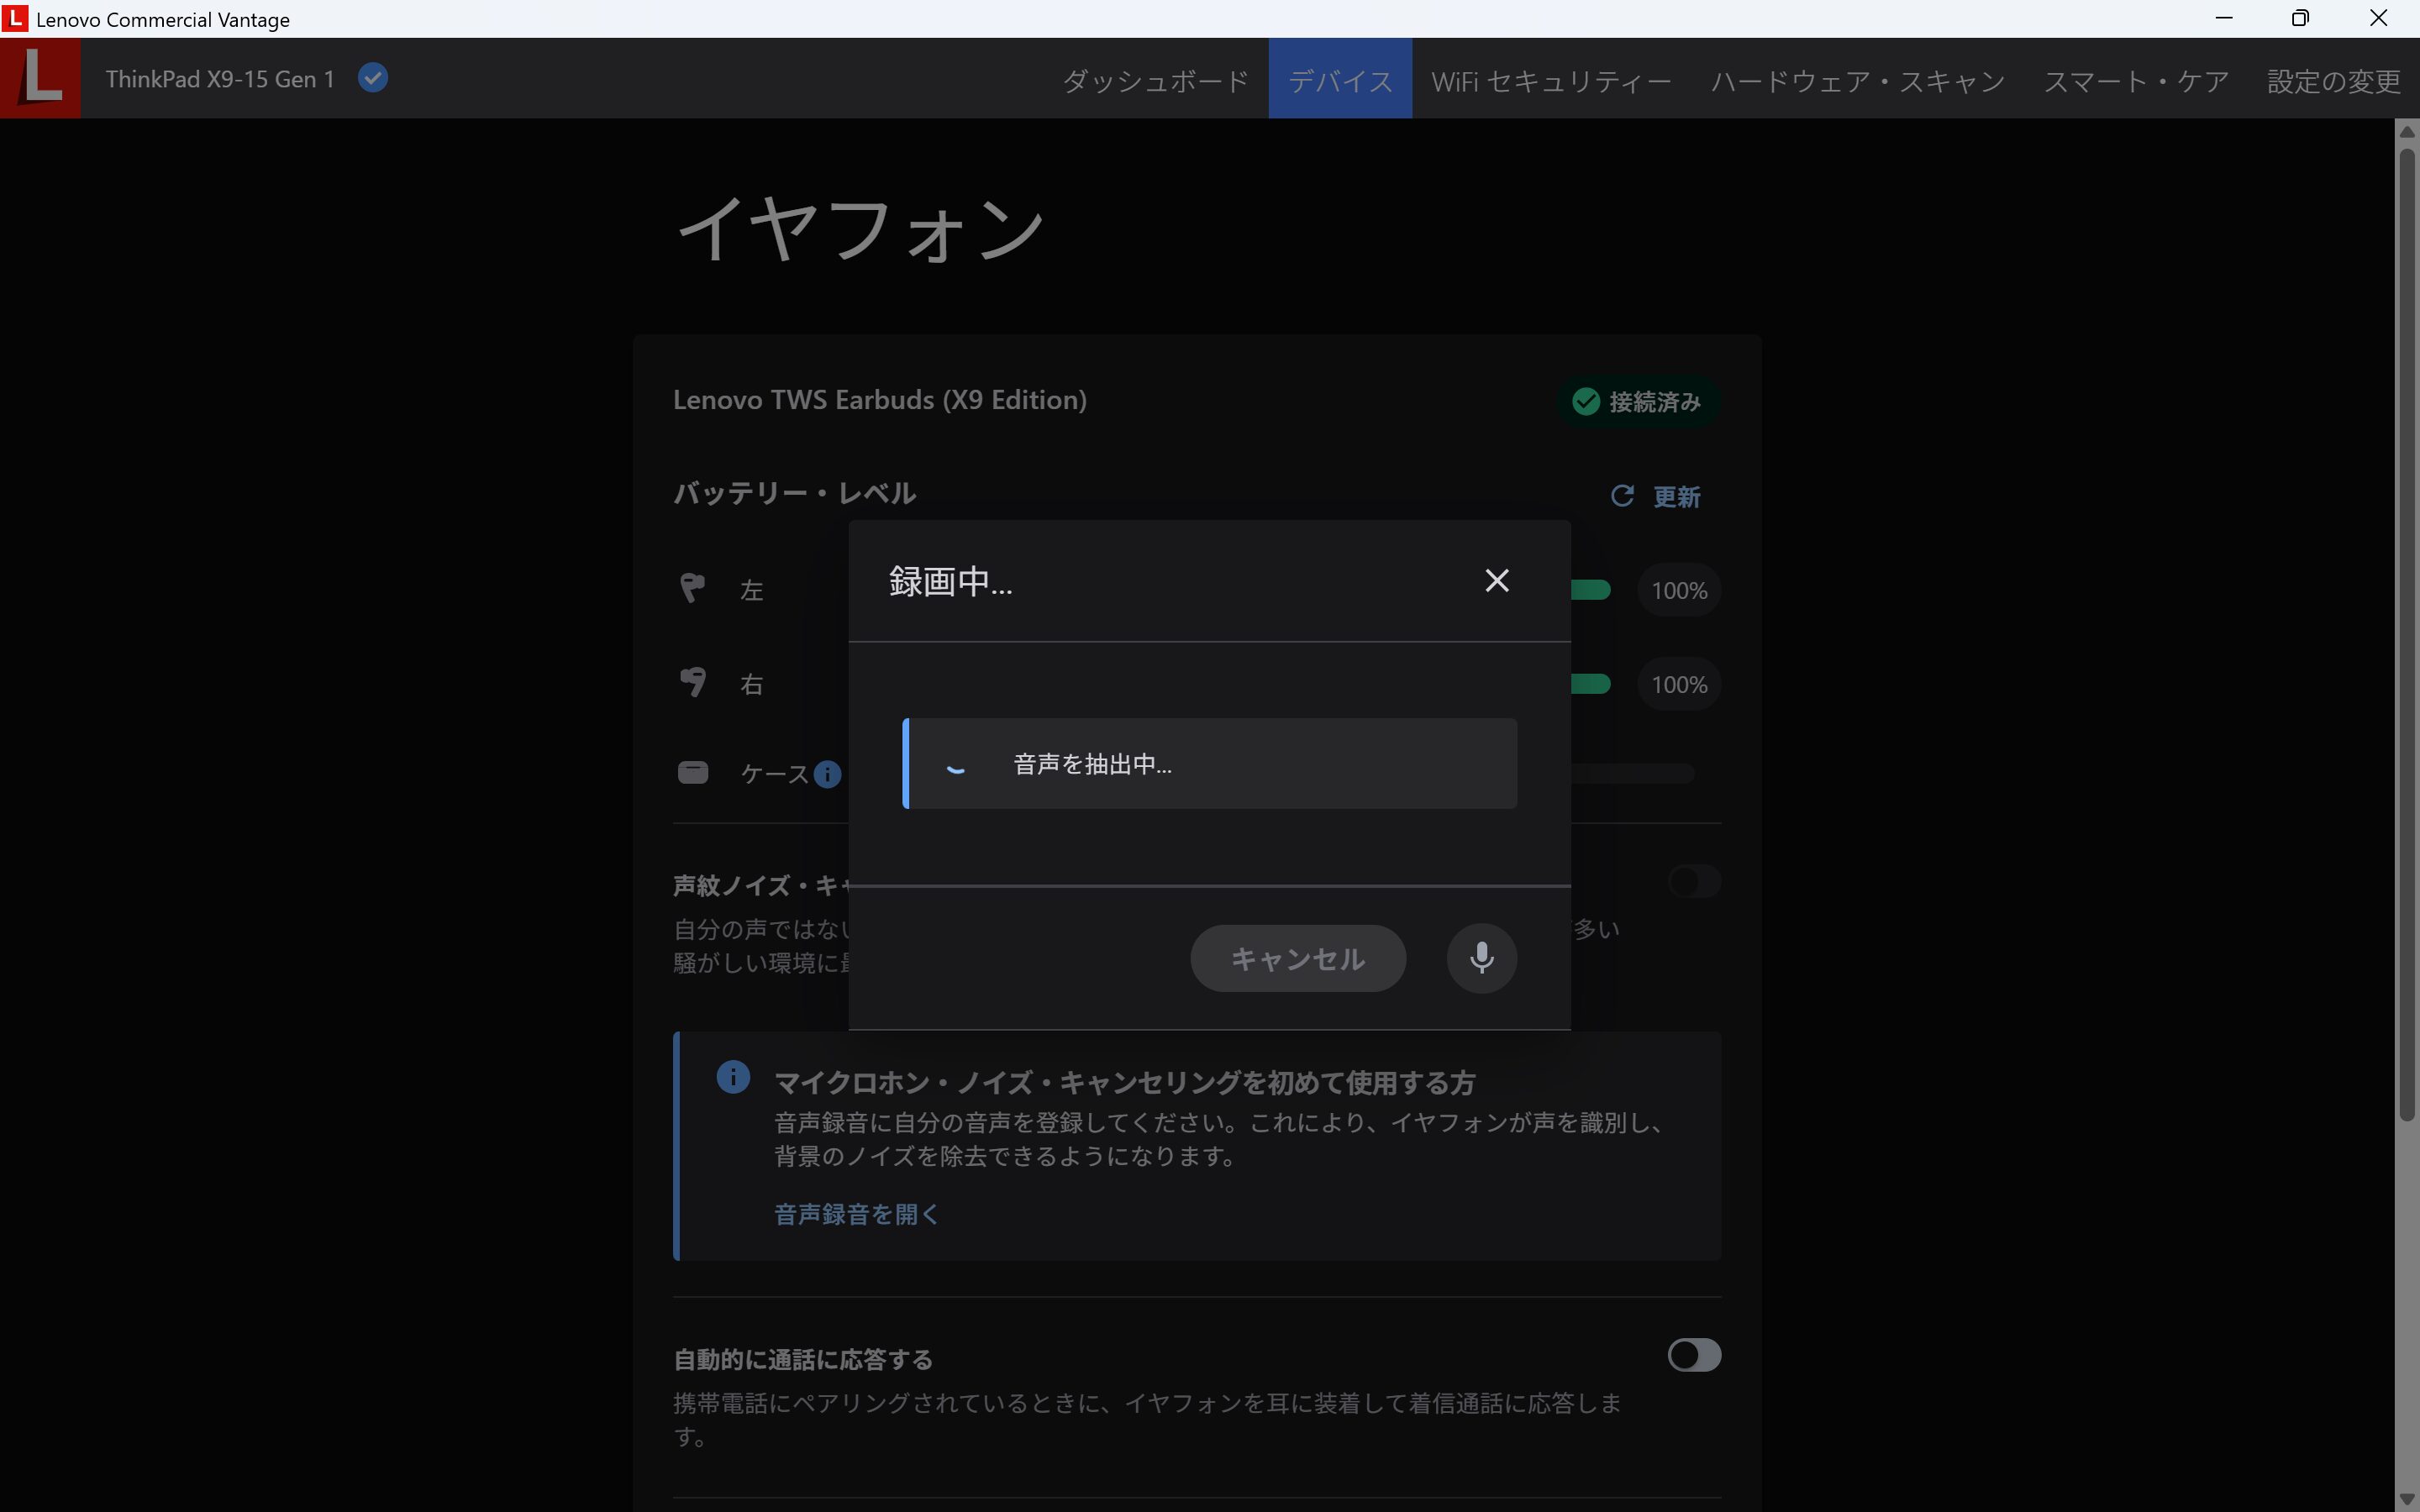2420x1512 pixels.
Task: Click the 録画中... dialog title
Action: click(950, 581)
